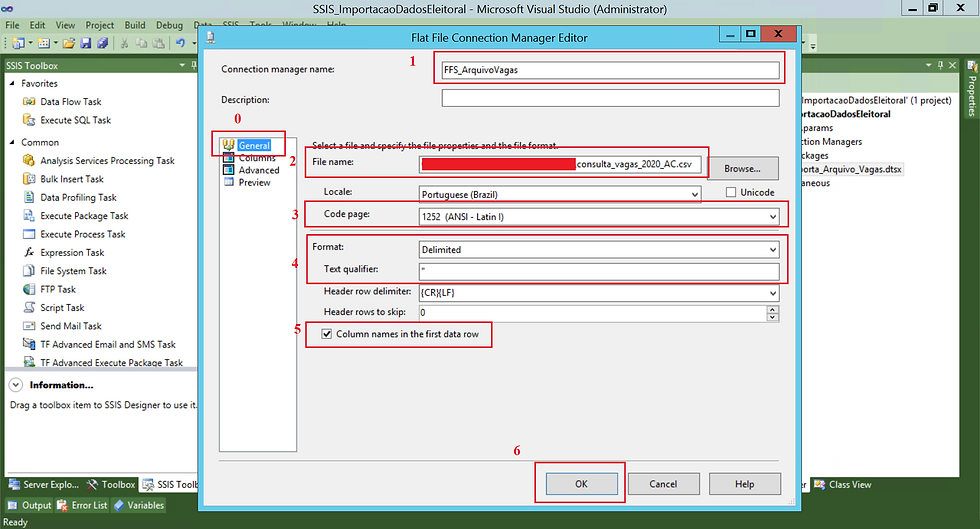Pick TF Advanced Email and SMS Task

click(x=108, y=345)
